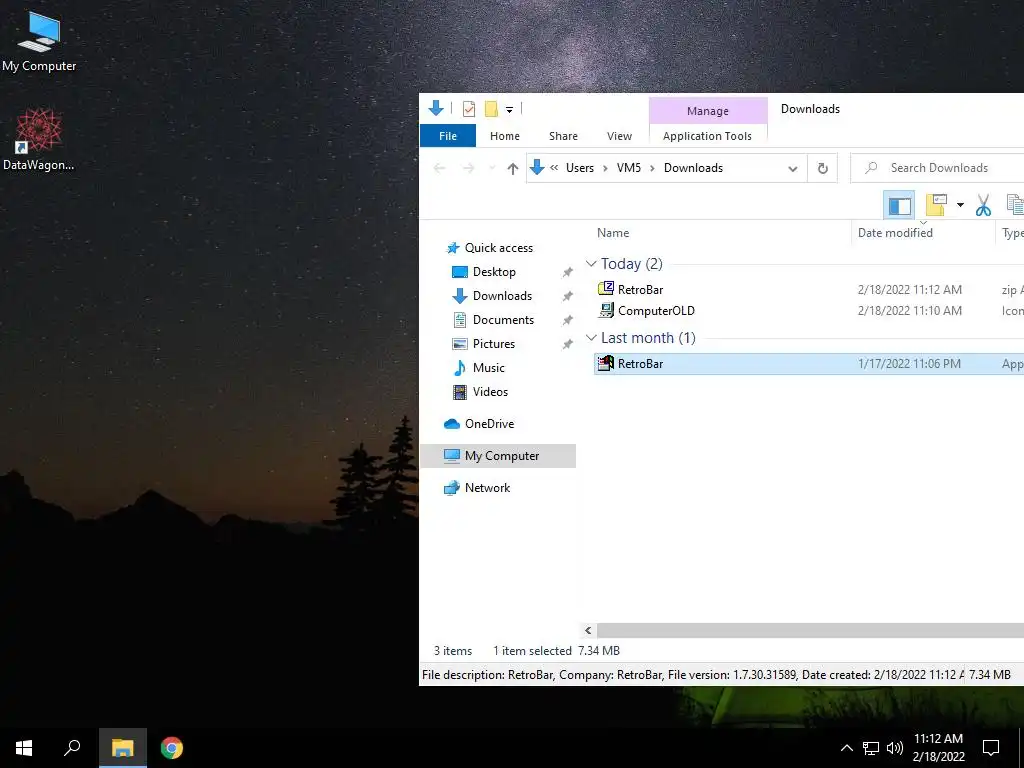Click the Forward navigation arrow
This screenshot has width=1024, height=768.
[468, 168]
